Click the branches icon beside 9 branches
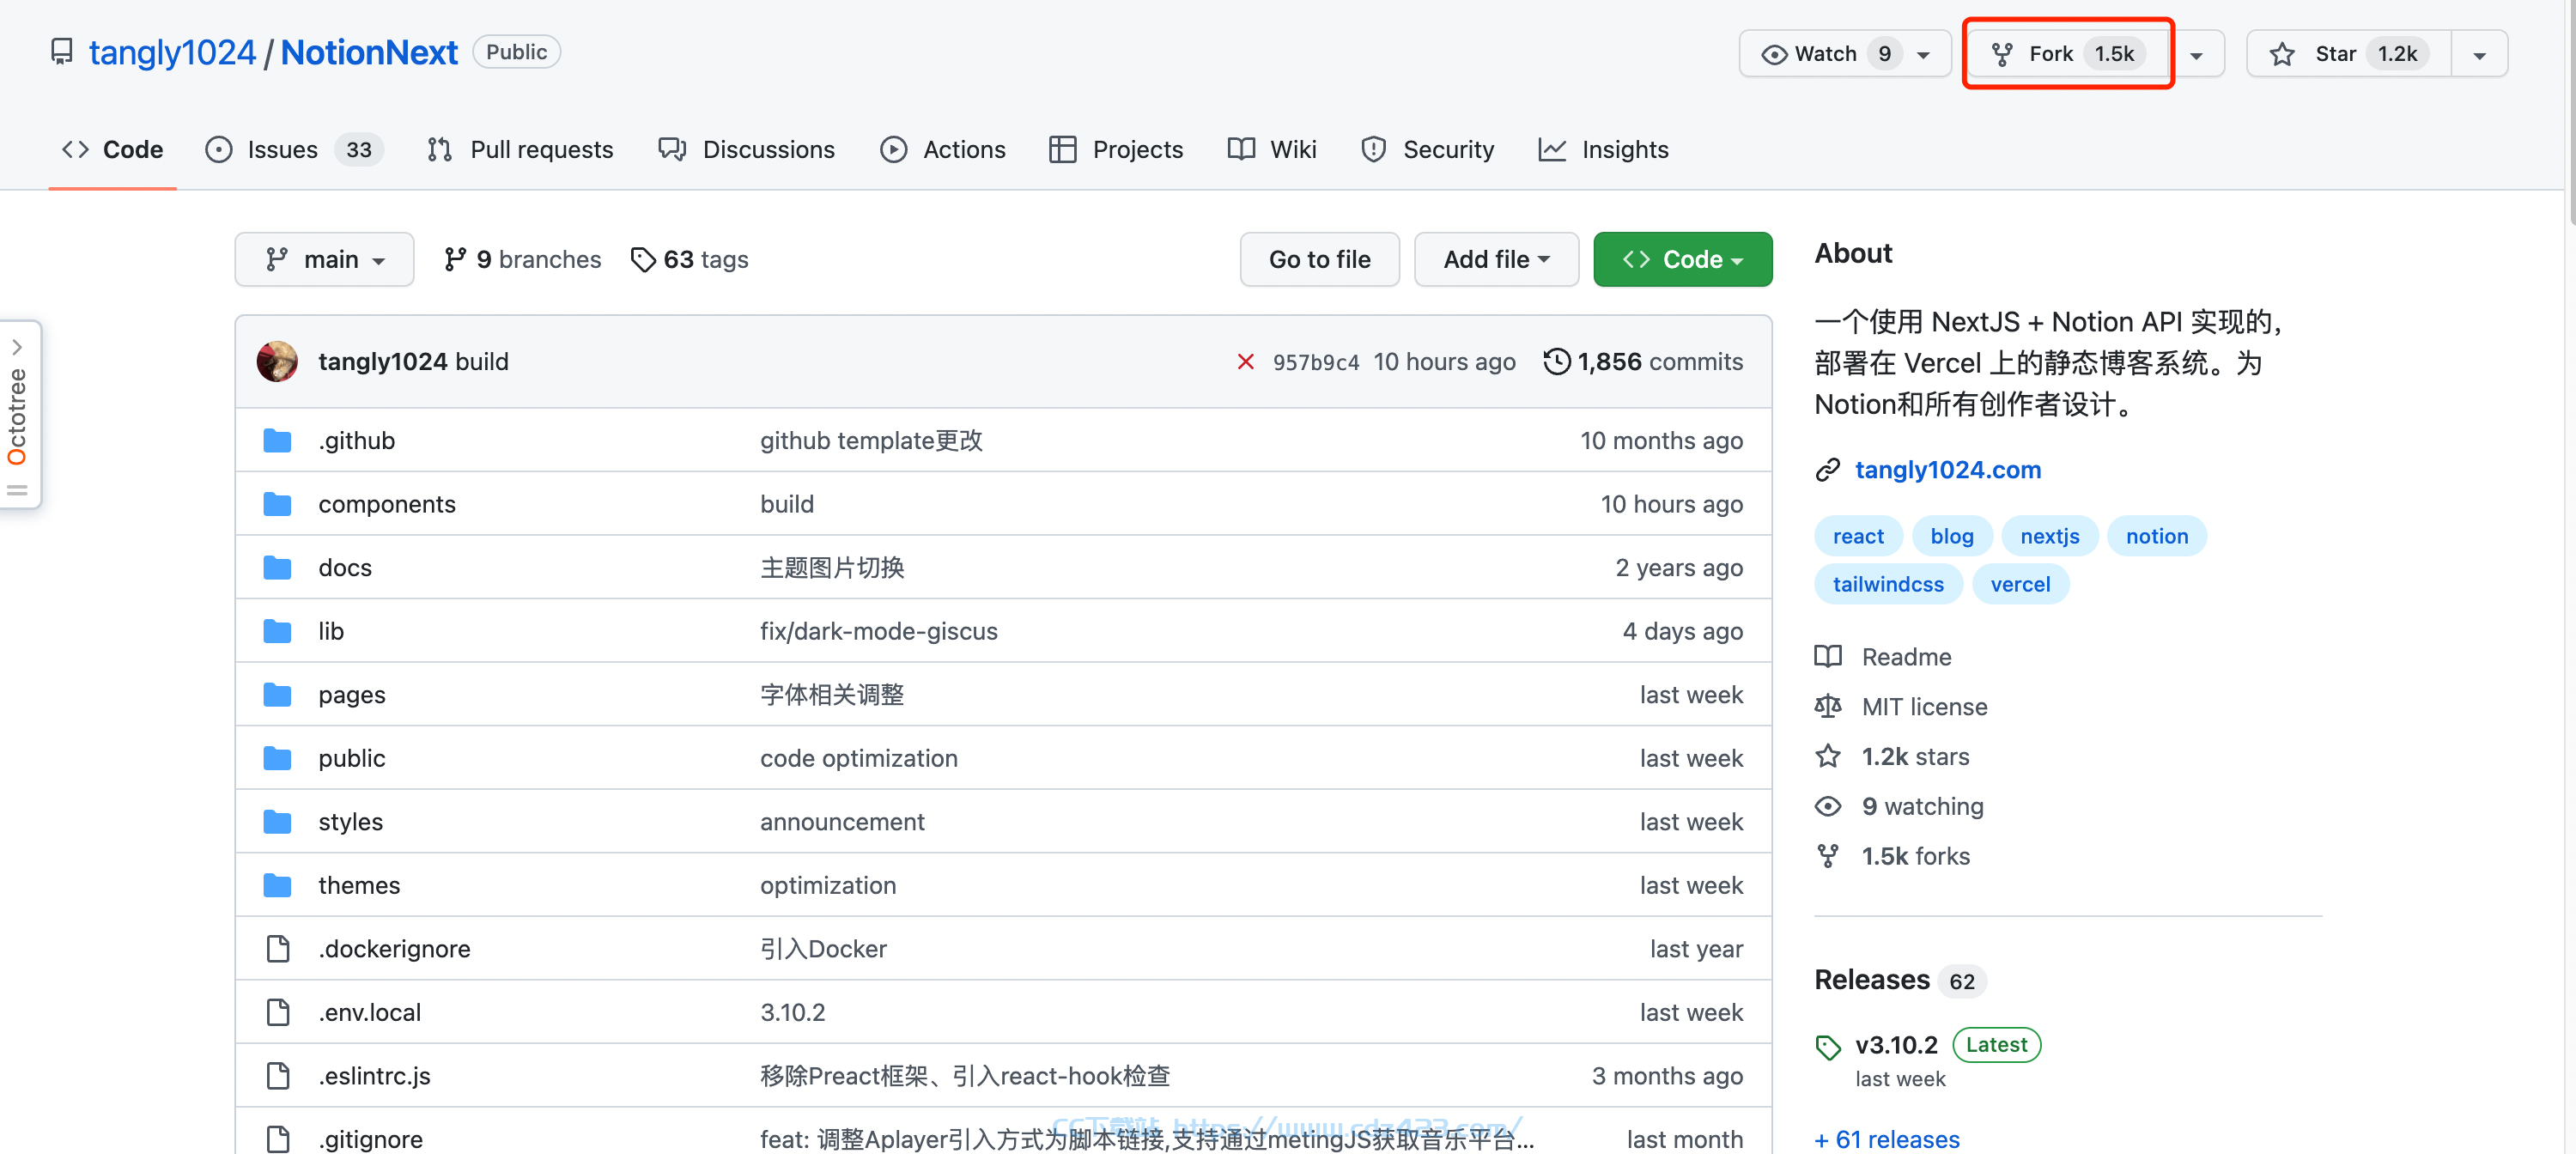Screen dimensions: 2576x1154 455,260
